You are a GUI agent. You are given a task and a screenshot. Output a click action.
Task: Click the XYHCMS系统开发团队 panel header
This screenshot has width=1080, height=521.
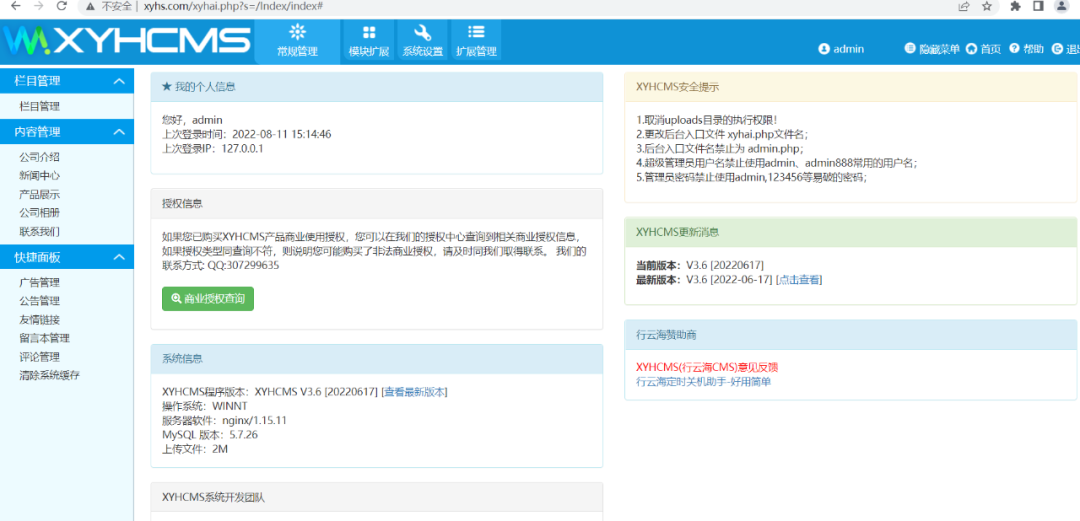(x=377, y=497)
